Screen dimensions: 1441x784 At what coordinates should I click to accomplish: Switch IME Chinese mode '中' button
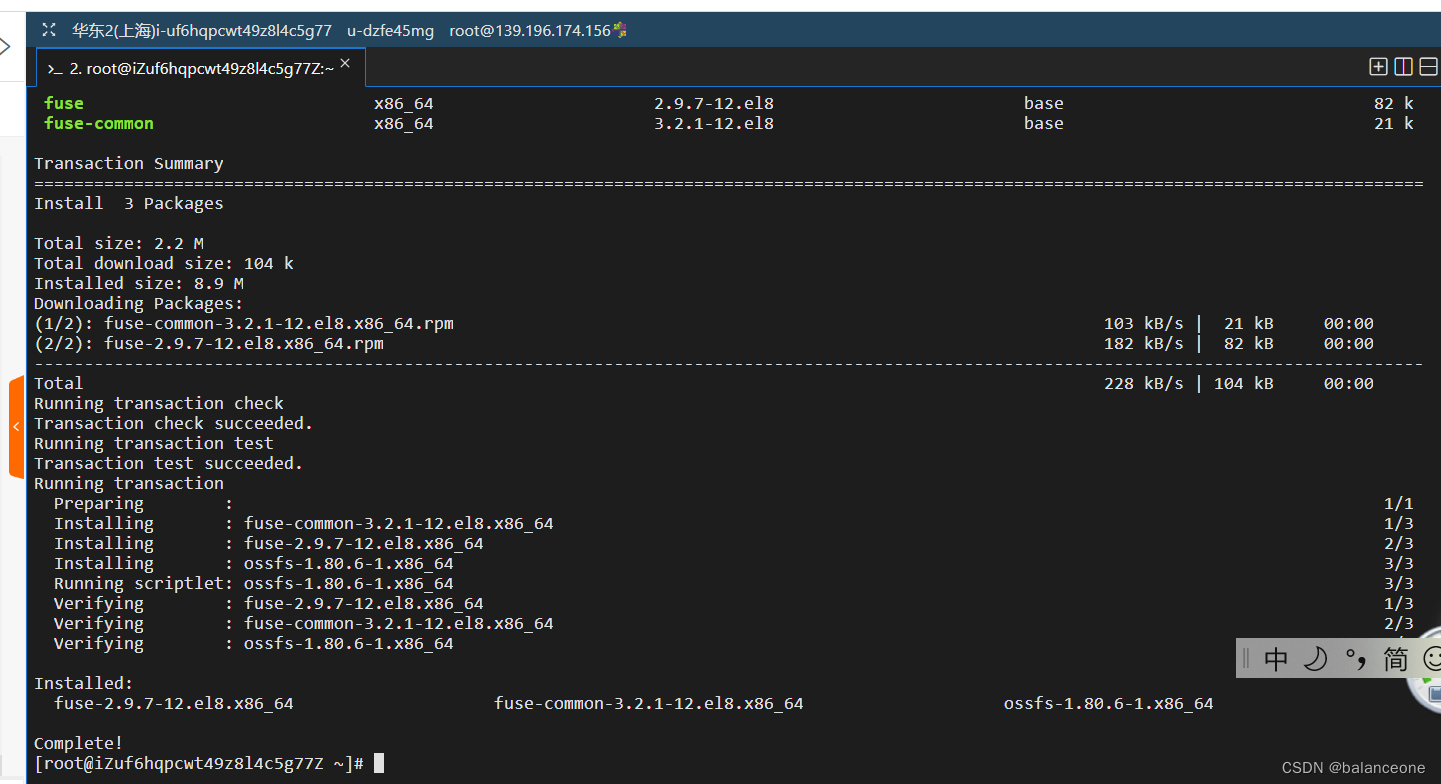coord(1276,659)
